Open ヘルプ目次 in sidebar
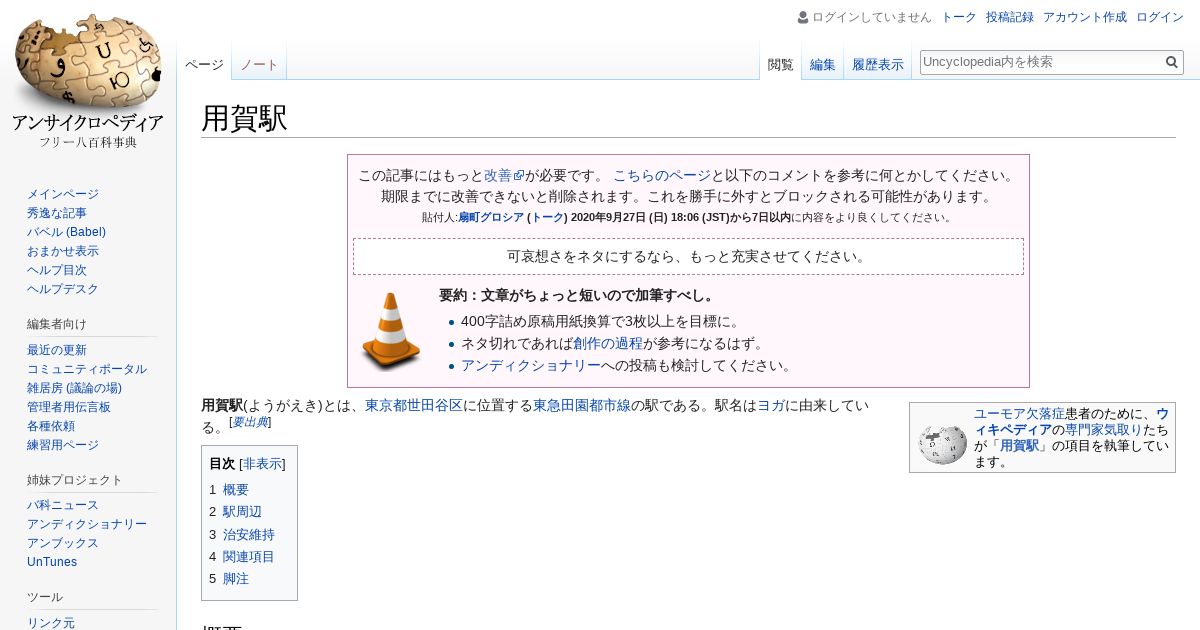The image size is (1200, 630). click(57, 270)
